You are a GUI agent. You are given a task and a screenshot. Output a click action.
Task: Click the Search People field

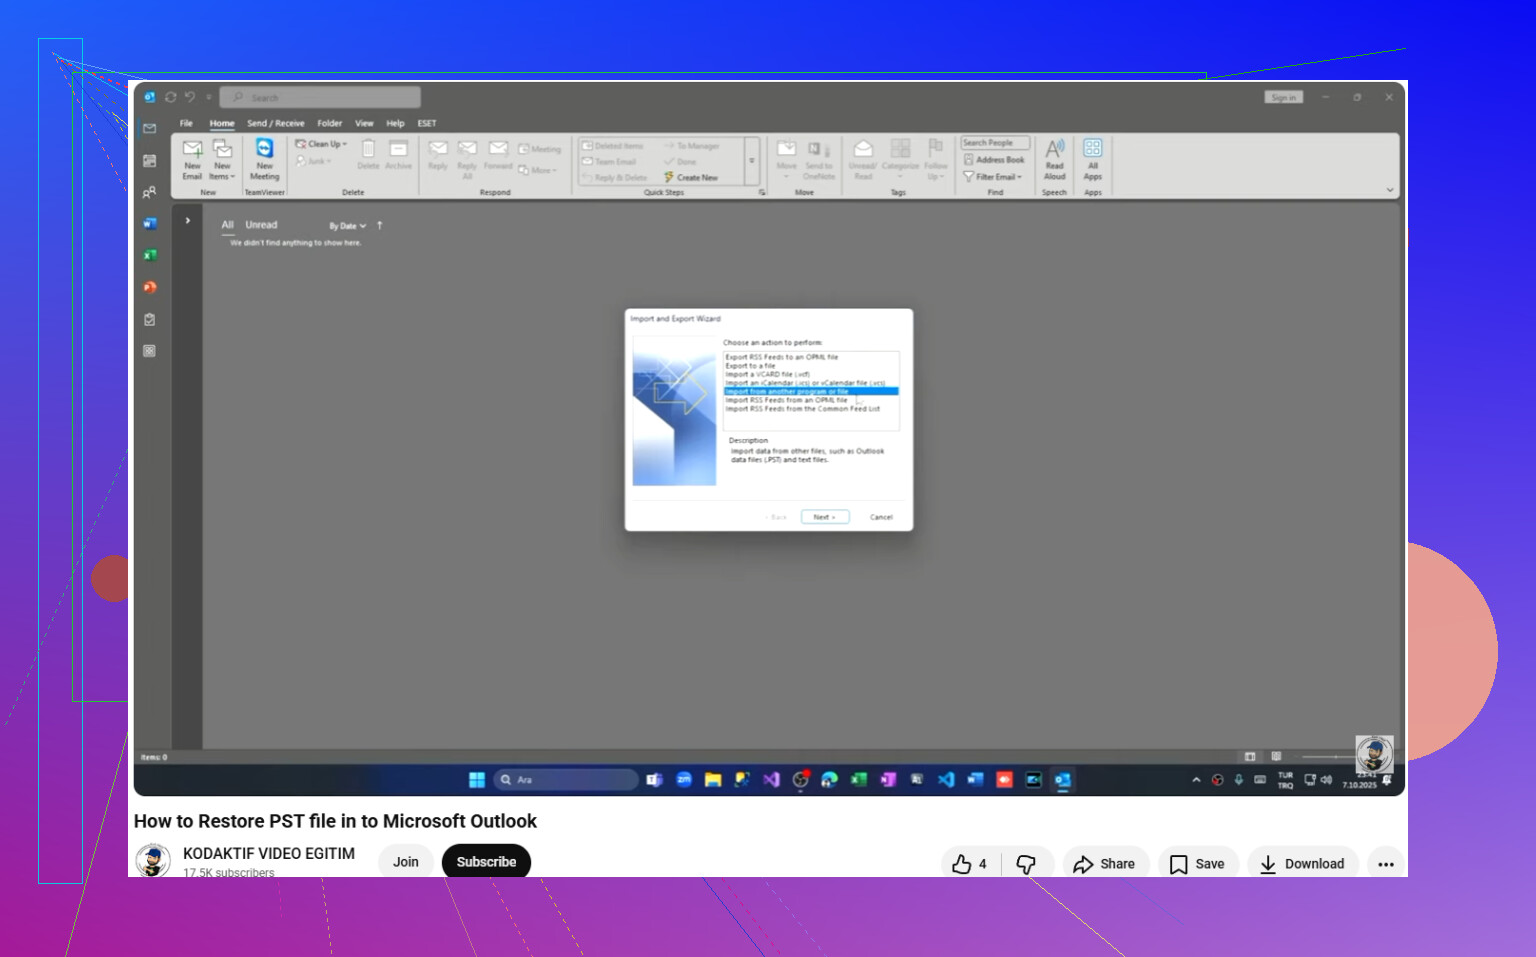pyautogui.click(x=995, y=143)
